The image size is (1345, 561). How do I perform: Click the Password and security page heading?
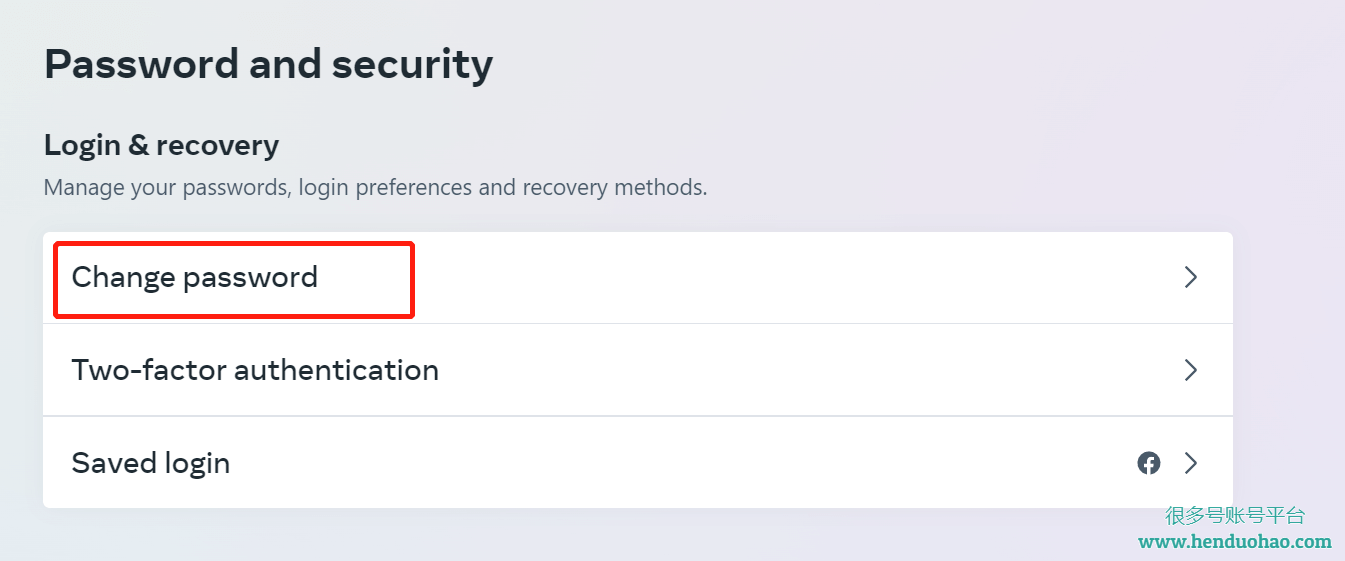point(268,64)
